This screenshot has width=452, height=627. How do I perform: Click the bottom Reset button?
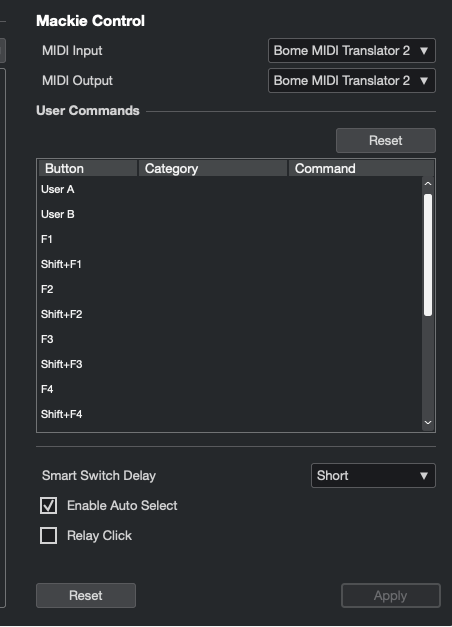point(86,595)
